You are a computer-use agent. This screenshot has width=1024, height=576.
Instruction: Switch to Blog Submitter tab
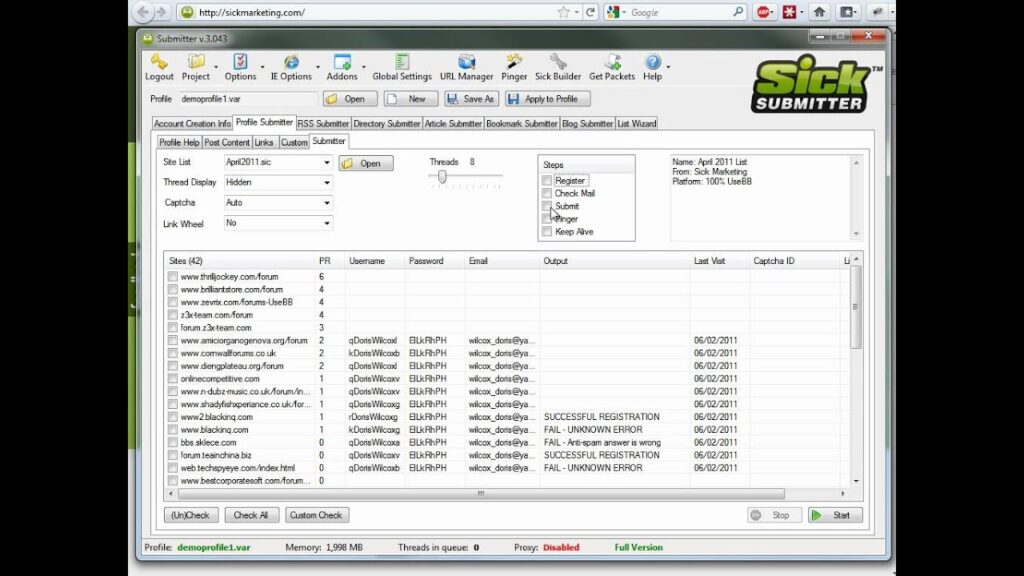[x=587, y=123]
